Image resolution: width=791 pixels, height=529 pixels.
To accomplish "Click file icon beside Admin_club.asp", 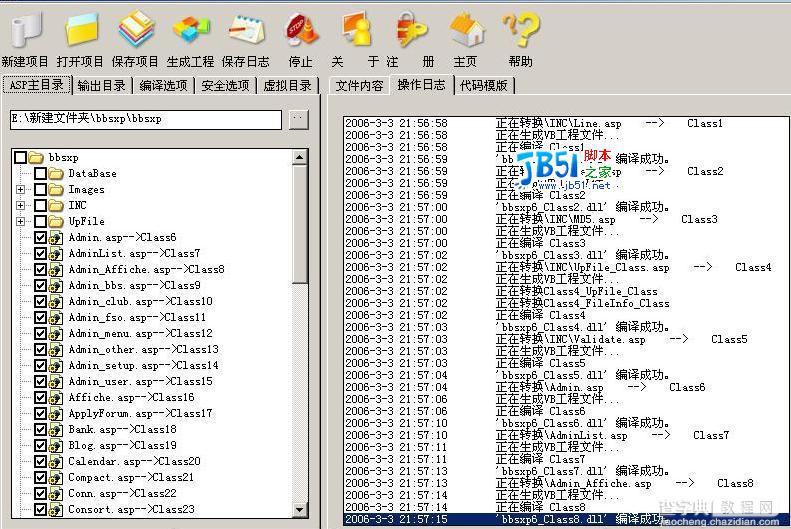I will (56, 302).
